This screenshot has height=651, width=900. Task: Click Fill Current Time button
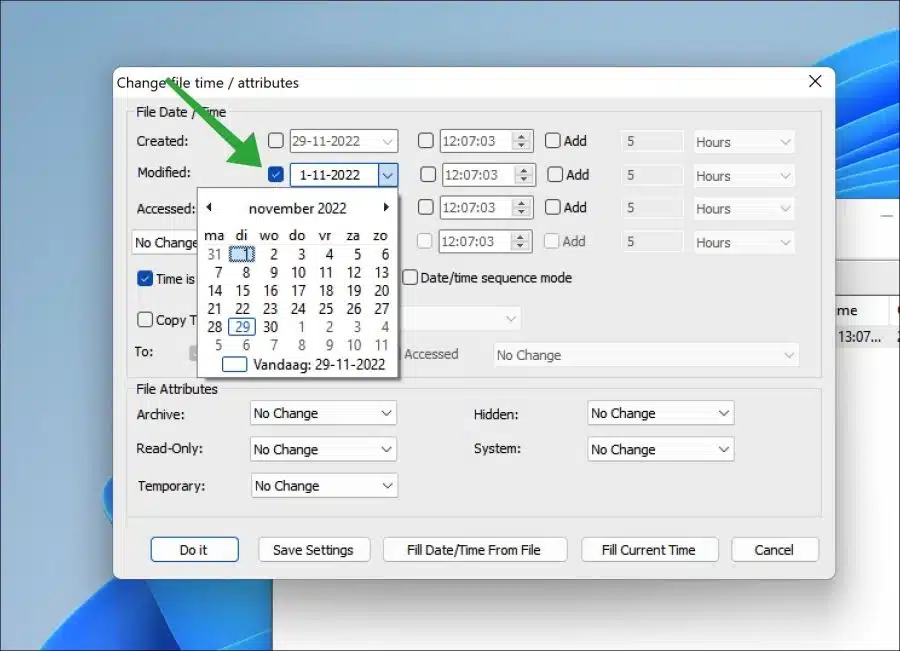coord(649,550)
